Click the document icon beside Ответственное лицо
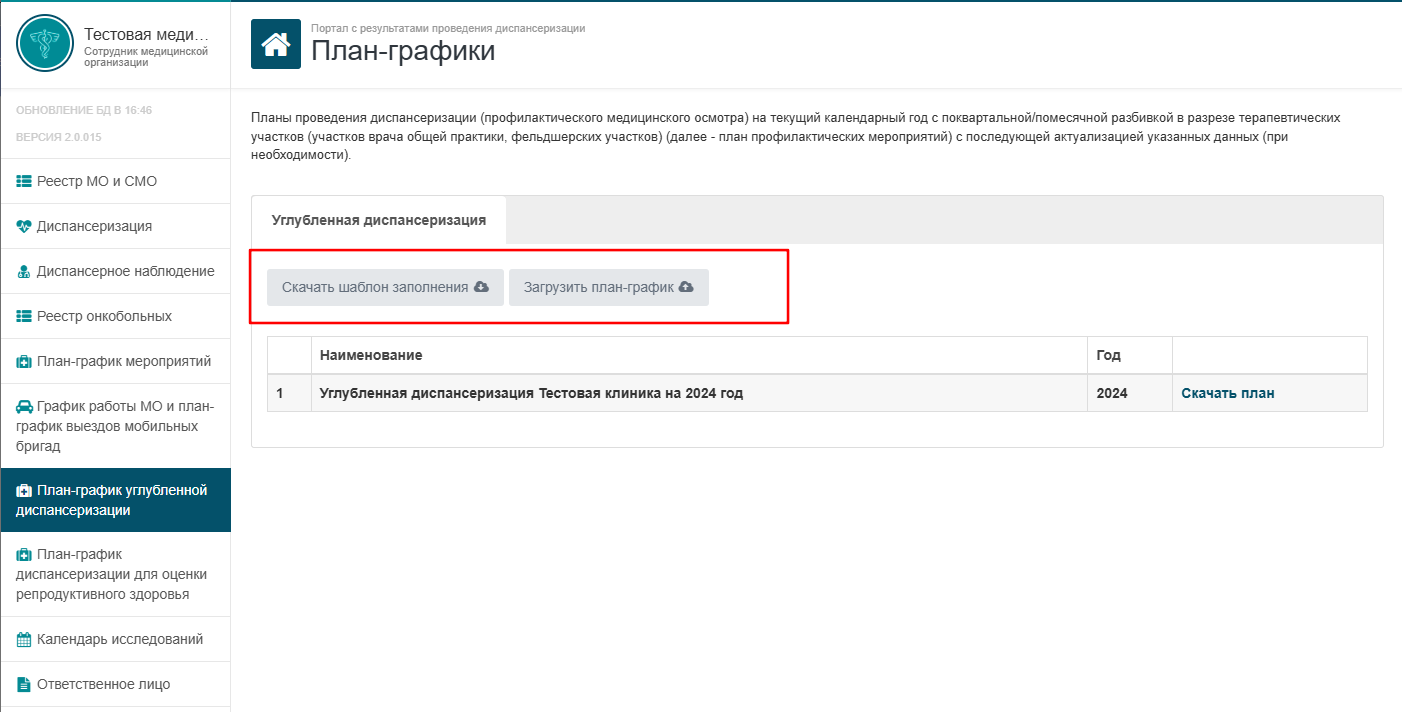This screenshot has height=712, width=1402. (x=25, y=685)
